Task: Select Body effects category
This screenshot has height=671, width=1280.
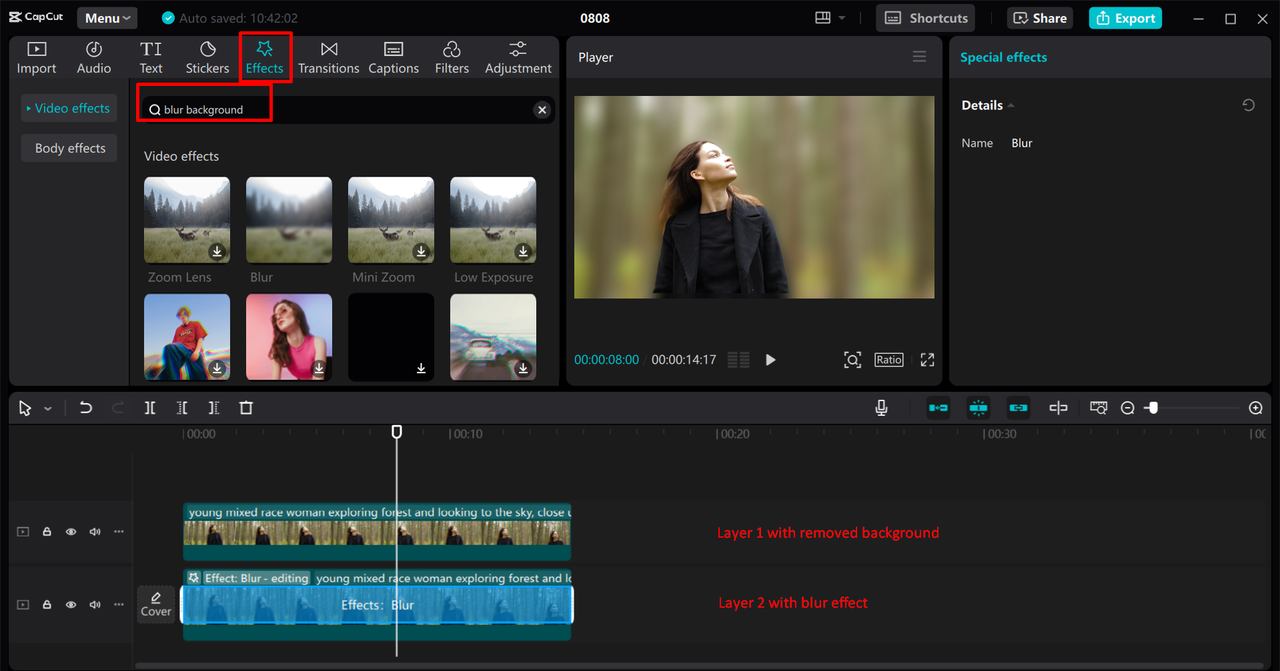Action: click(69, 148)
